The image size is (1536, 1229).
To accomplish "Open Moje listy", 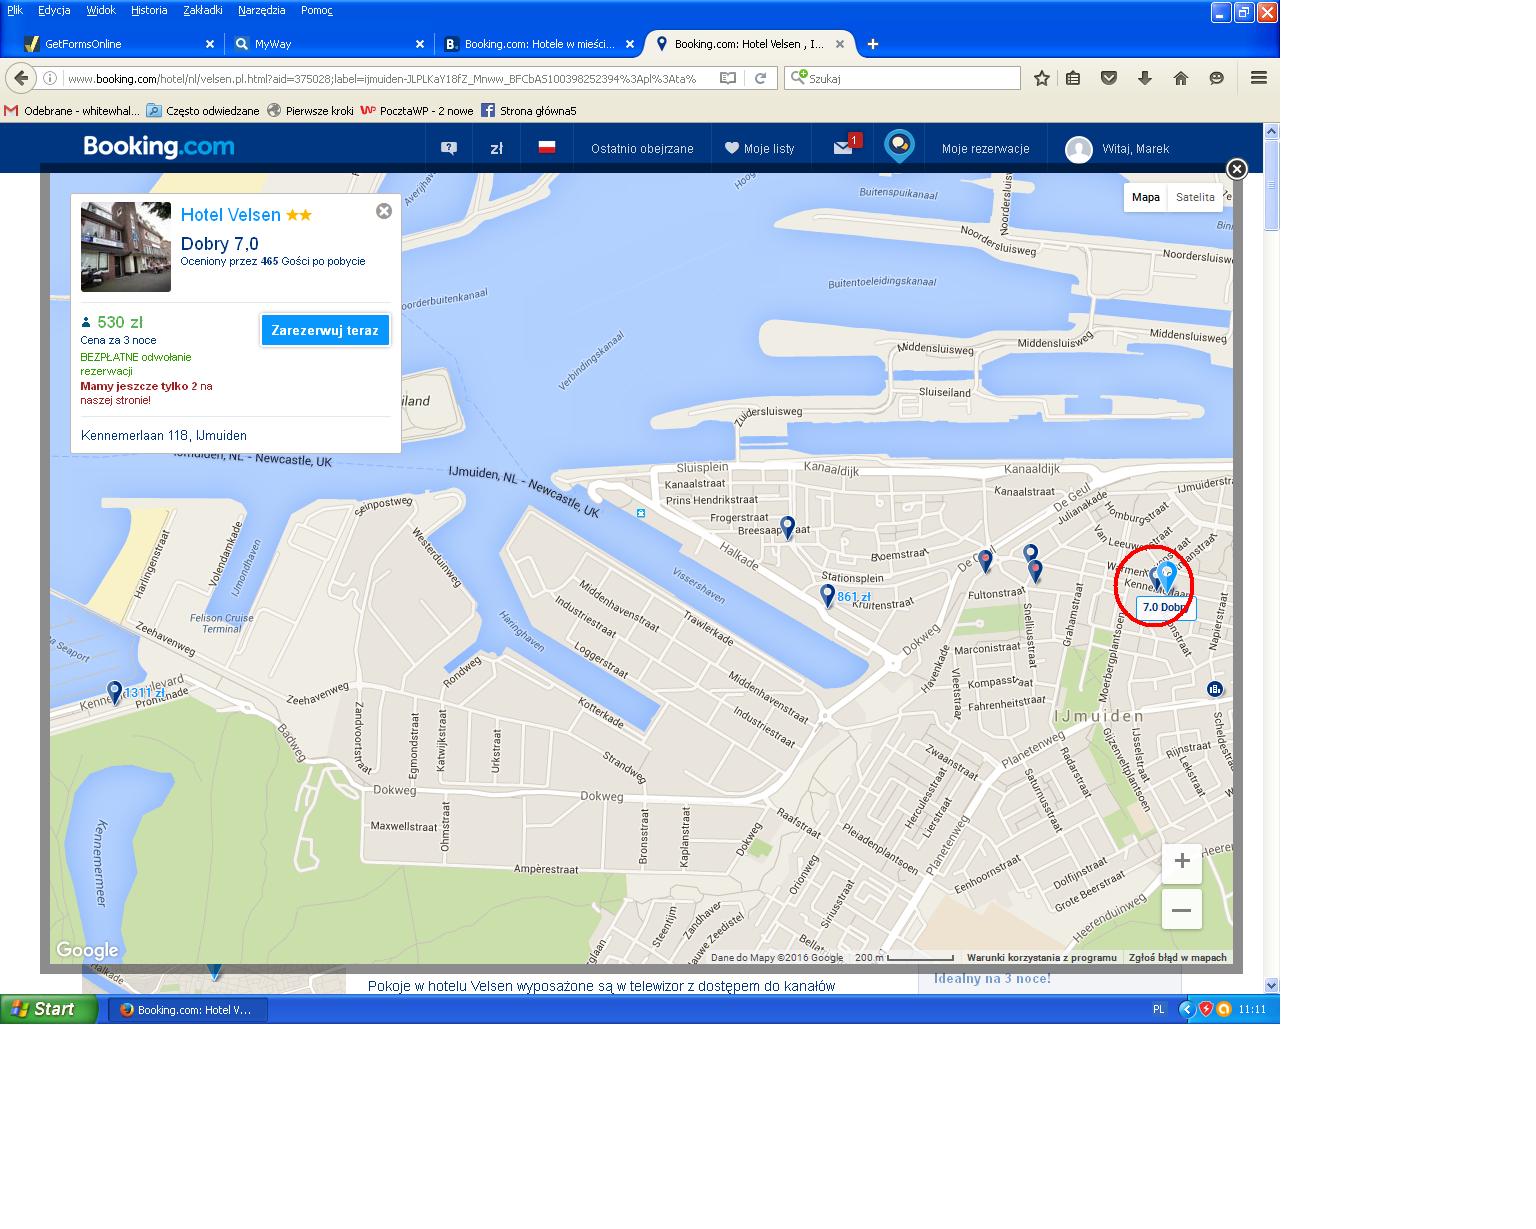I will pos(760,148).
